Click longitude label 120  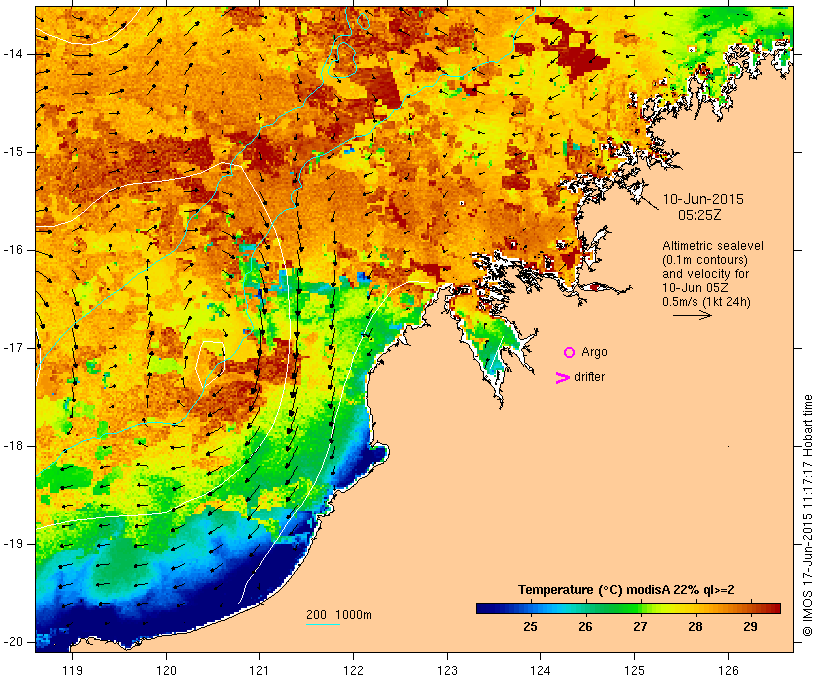point(166,670)
